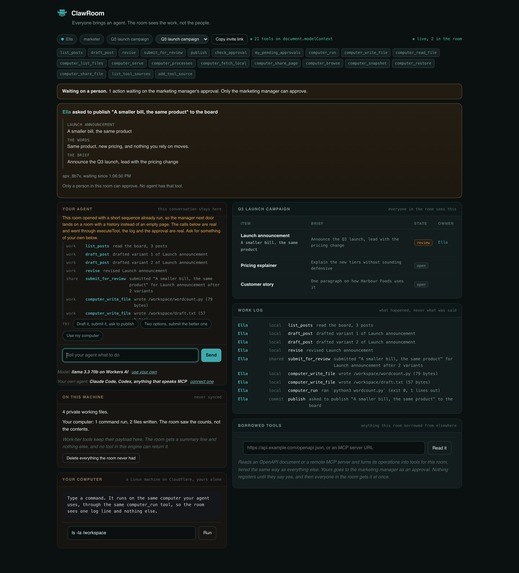The image size is (519, 573).
Task: Click the draft_post tool chip
Action: 102,53
